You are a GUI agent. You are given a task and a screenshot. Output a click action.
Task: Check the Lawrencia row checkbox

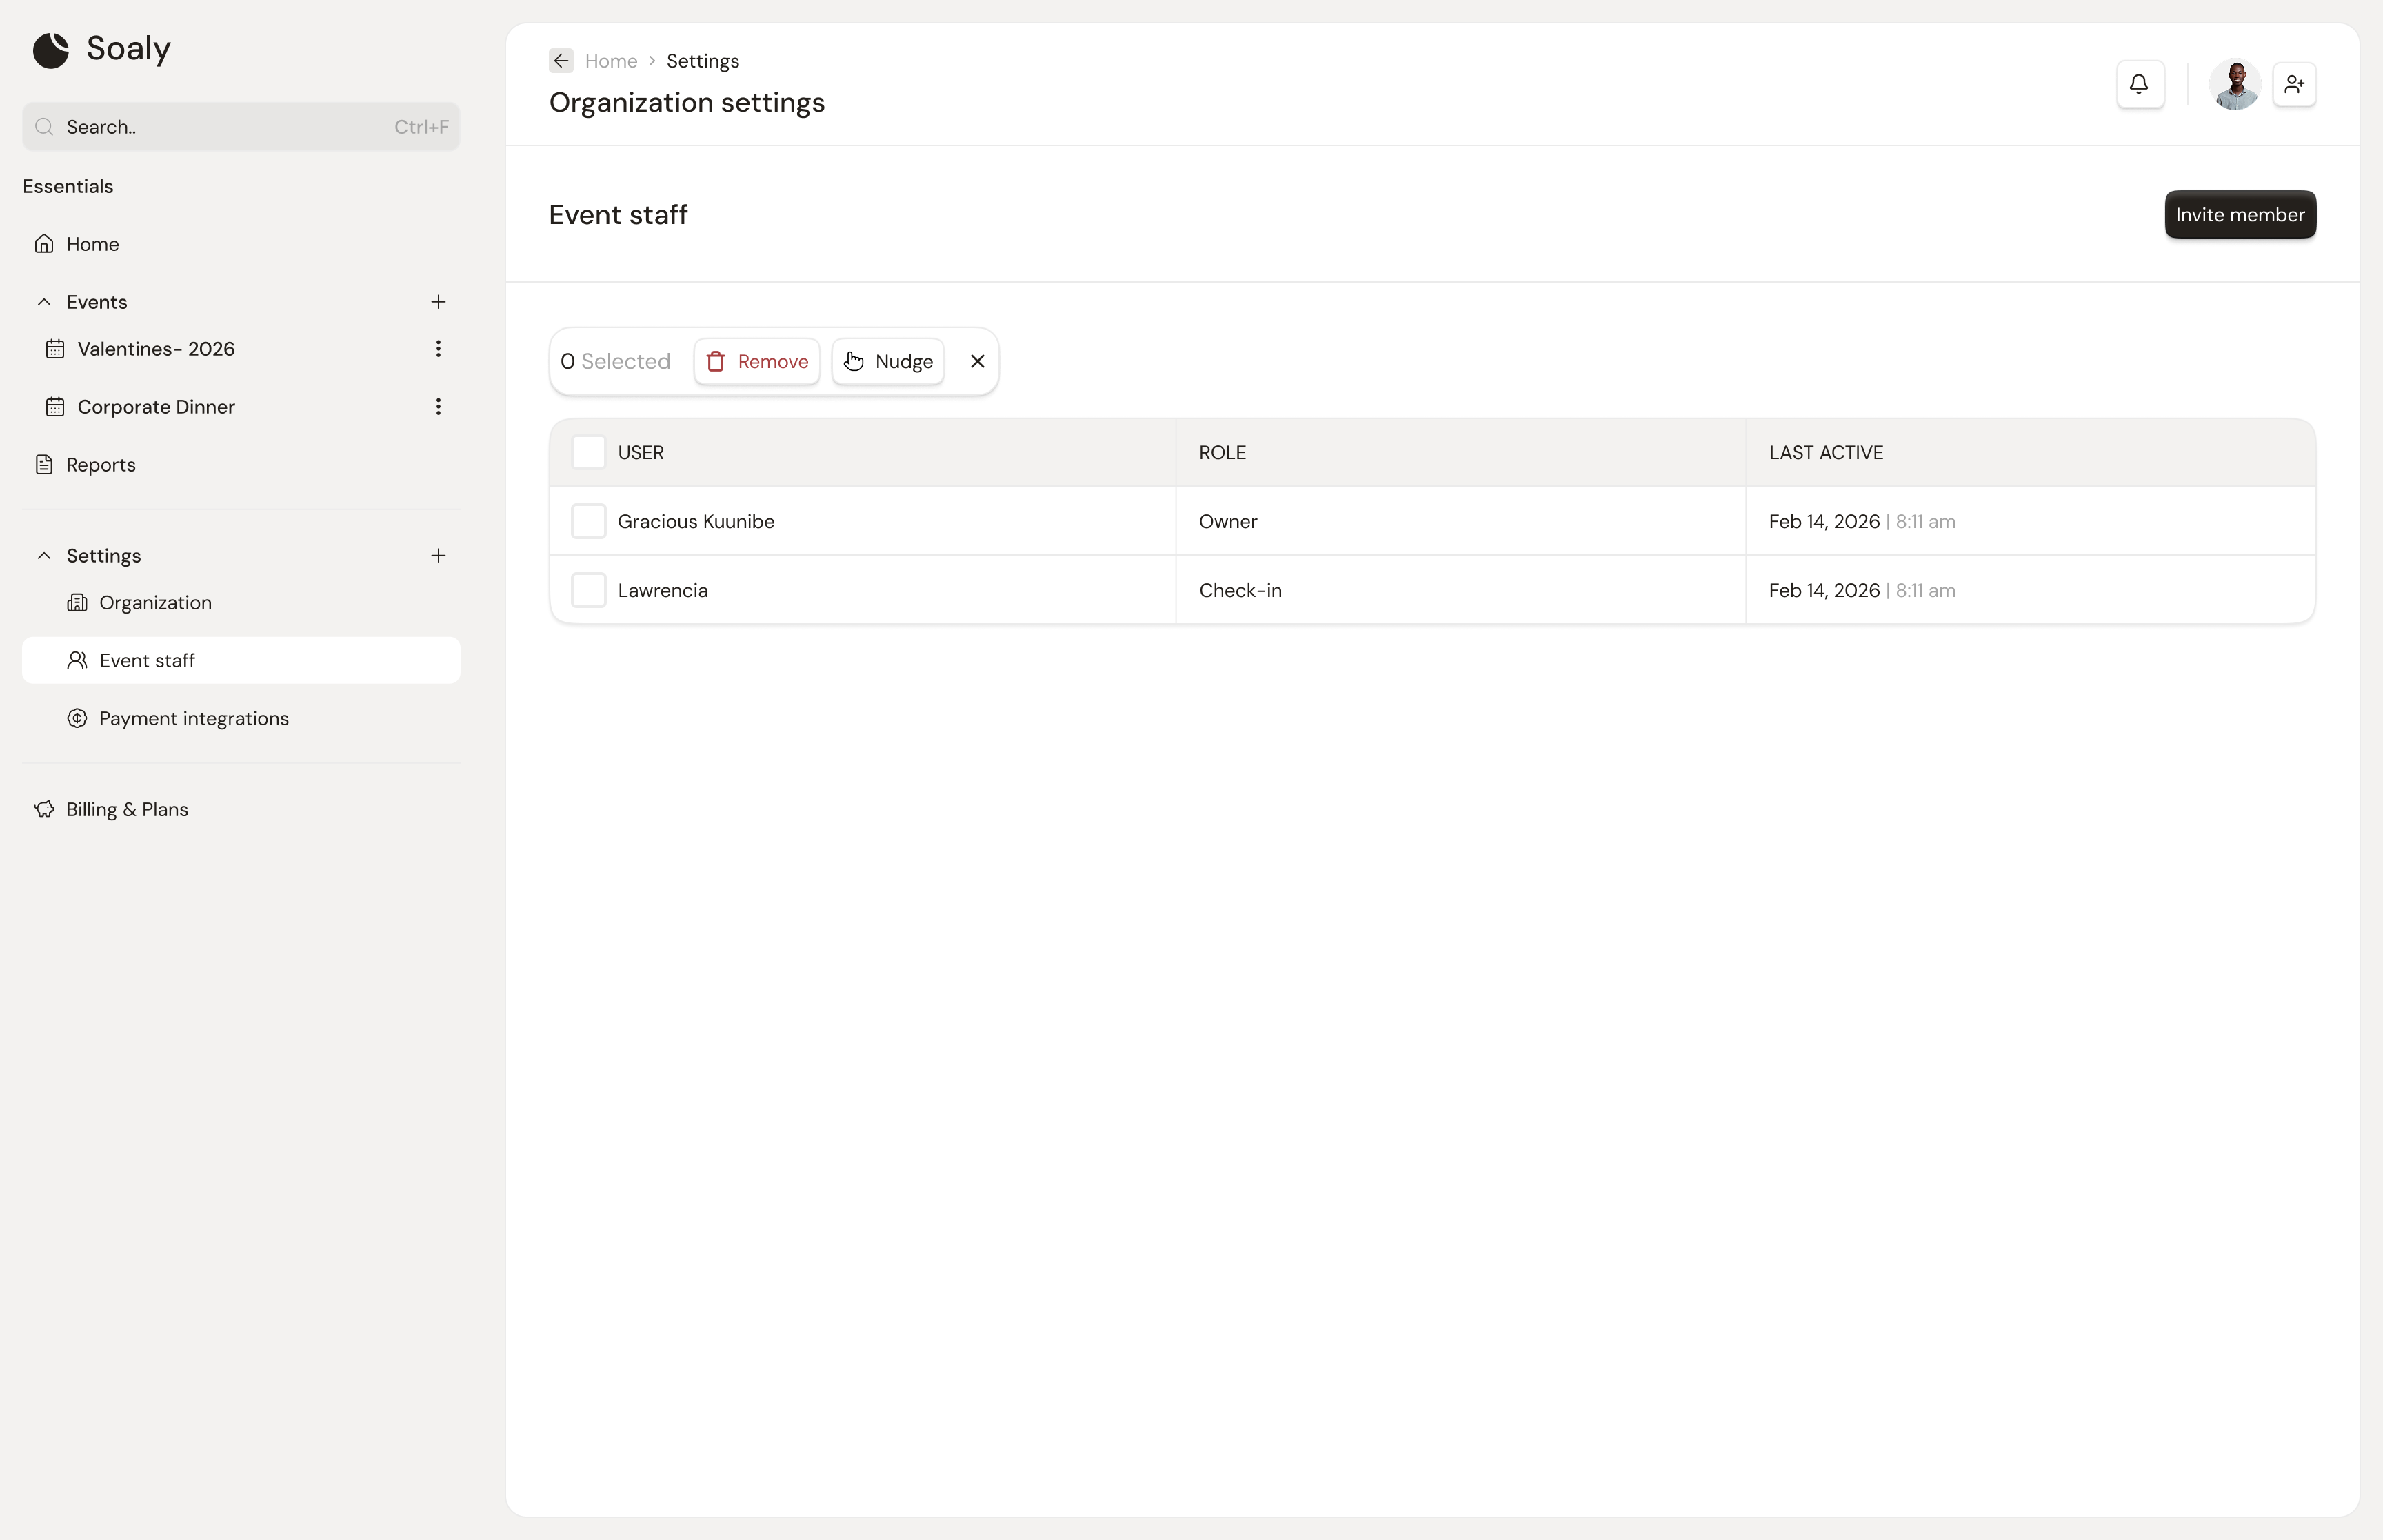(x=588, y=591)
